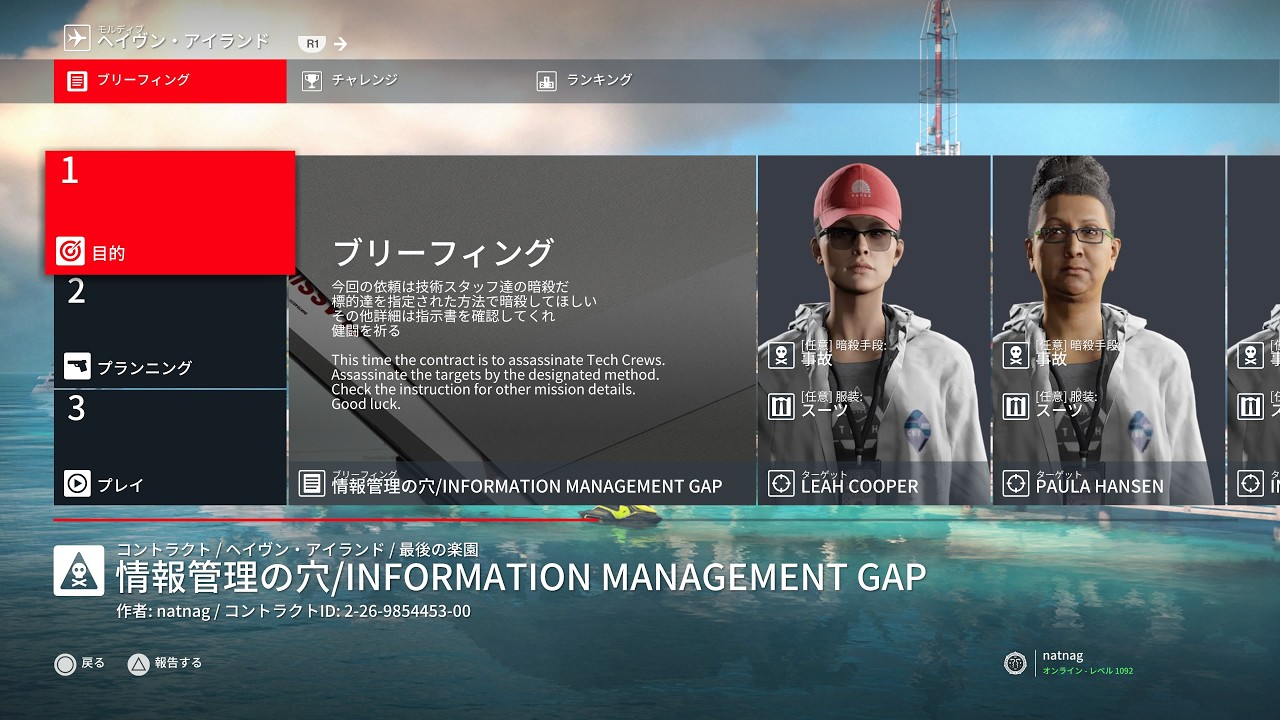Select Leah Cooper target portrait
The height and width of the screenshot is (720, 1280).
point(874,330)
